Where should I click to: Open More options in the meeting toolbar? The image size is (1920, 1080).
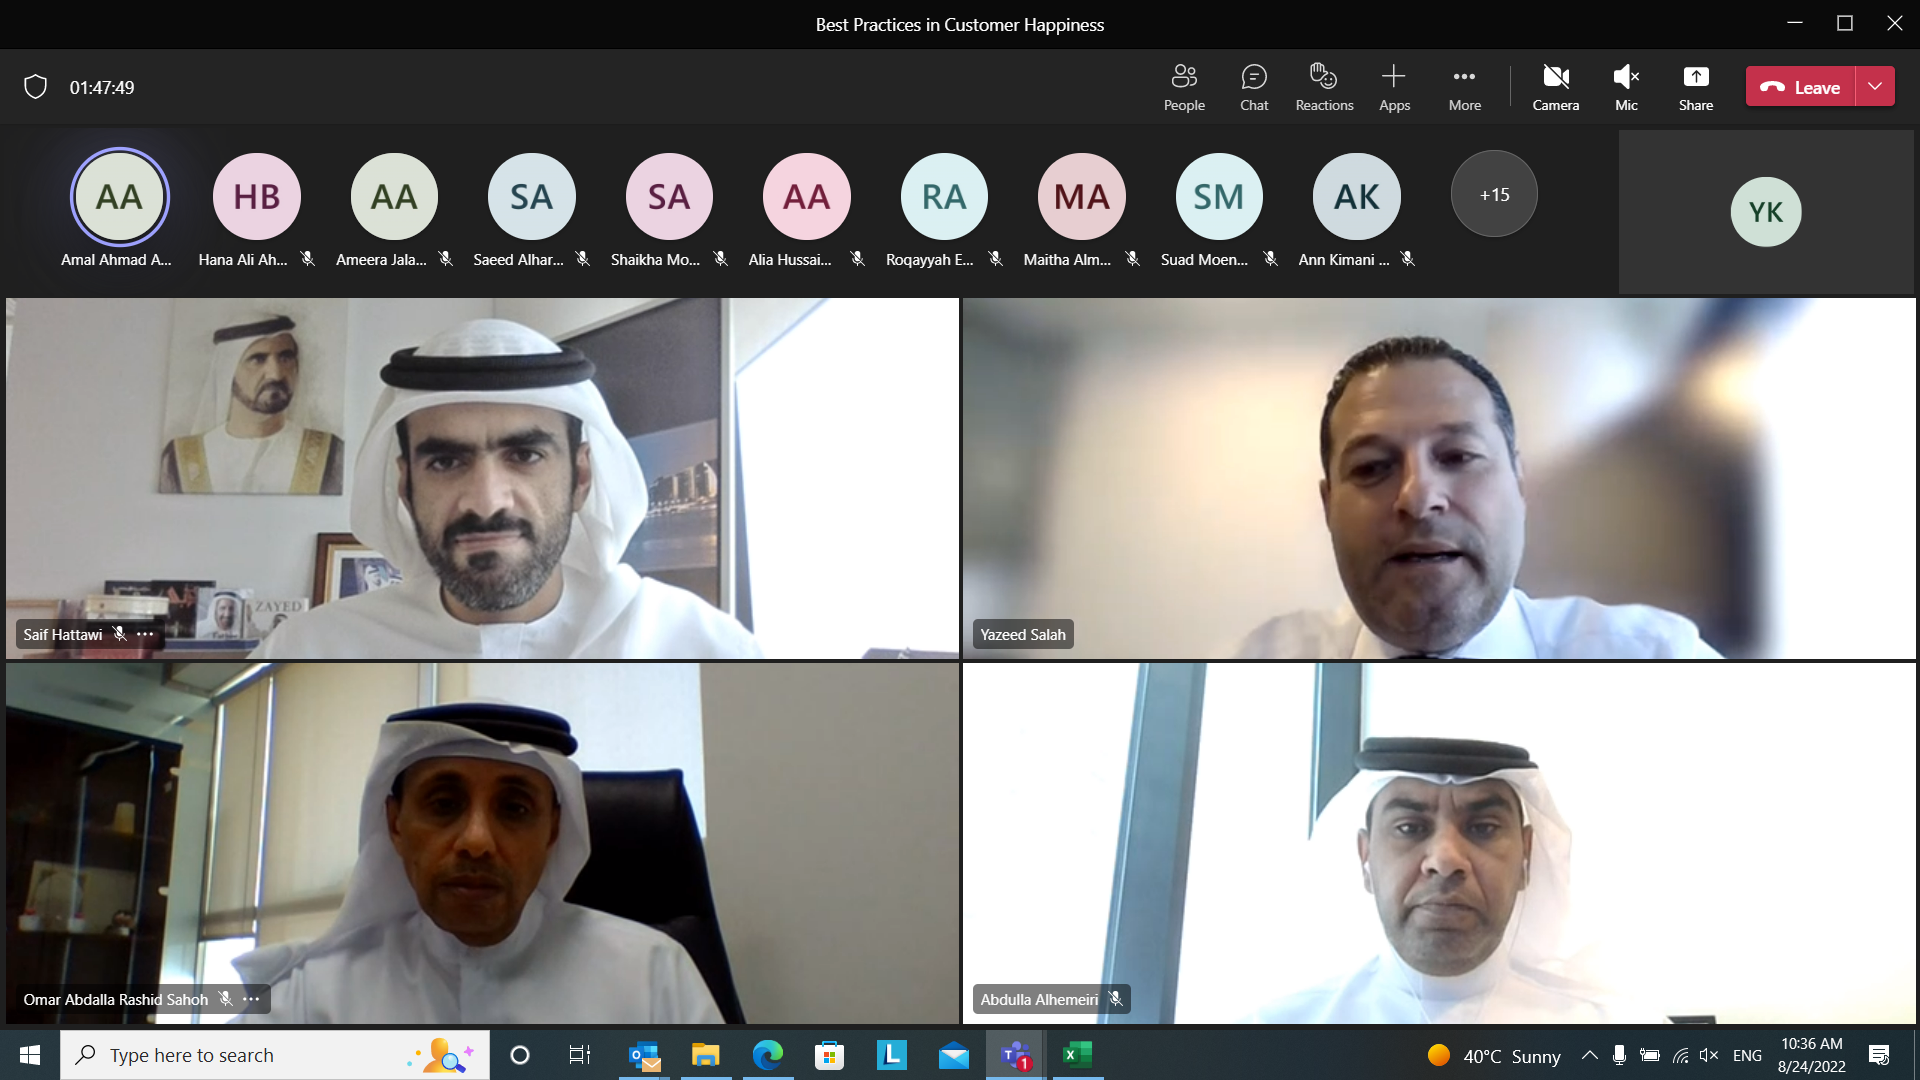[1465, 87]
